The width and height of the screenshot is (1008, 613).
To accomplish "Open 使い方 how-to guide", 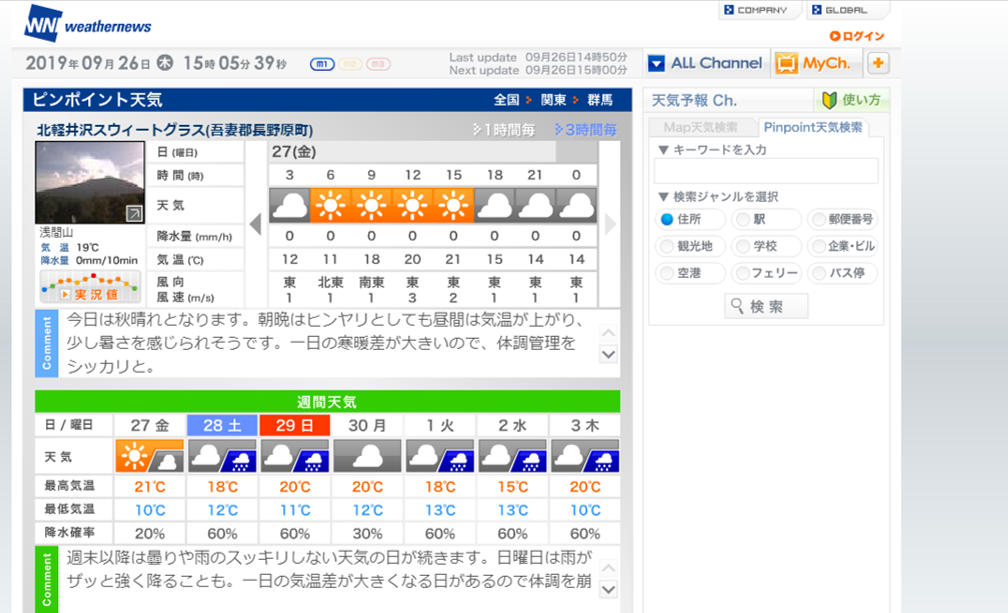I will pyautogui.click(x=852, y=100).
